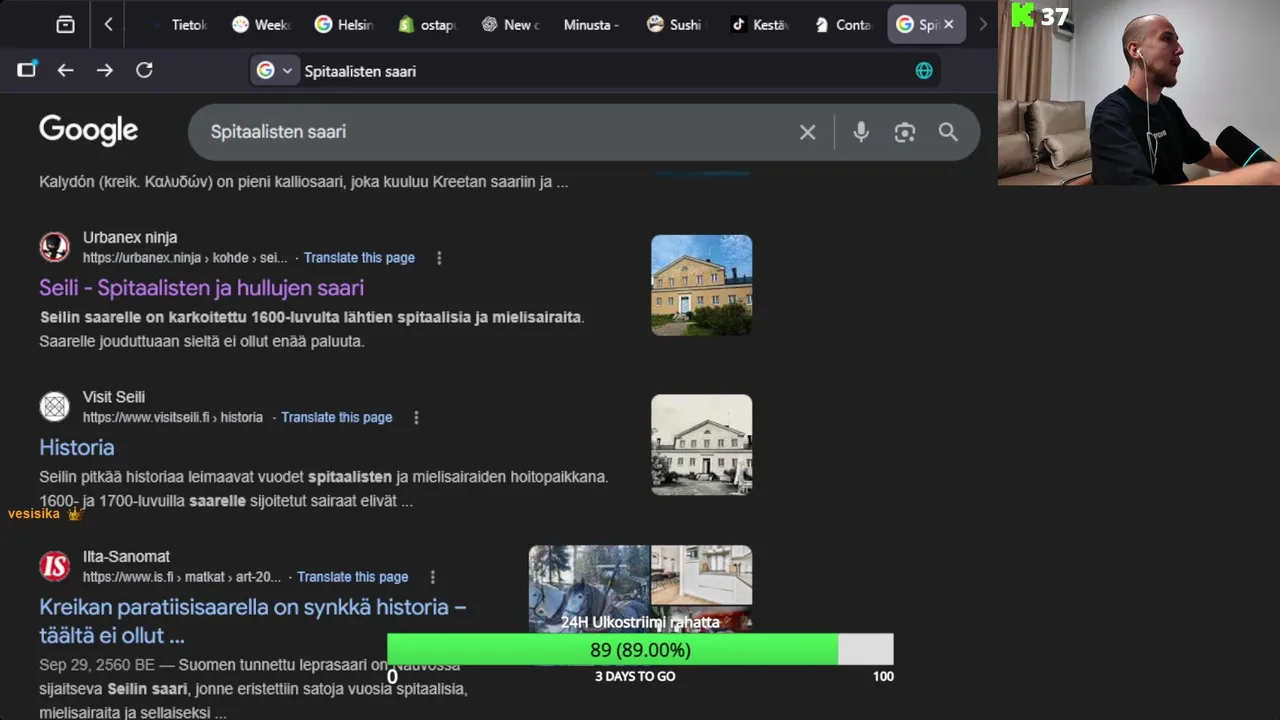Click the https://www.visitseili.fi › historia URL text

173,418
